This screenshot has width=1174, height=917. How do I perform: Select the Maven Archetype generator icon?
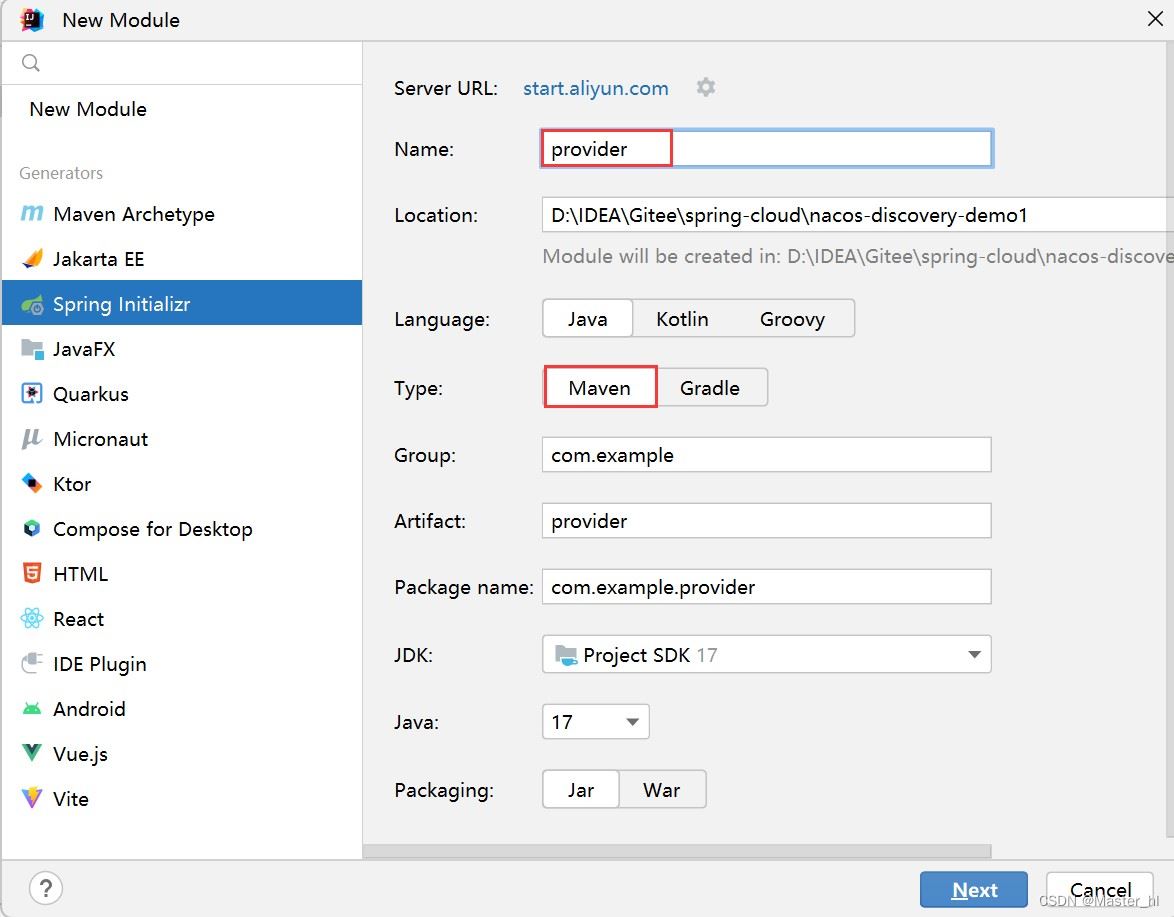(33, 214)
